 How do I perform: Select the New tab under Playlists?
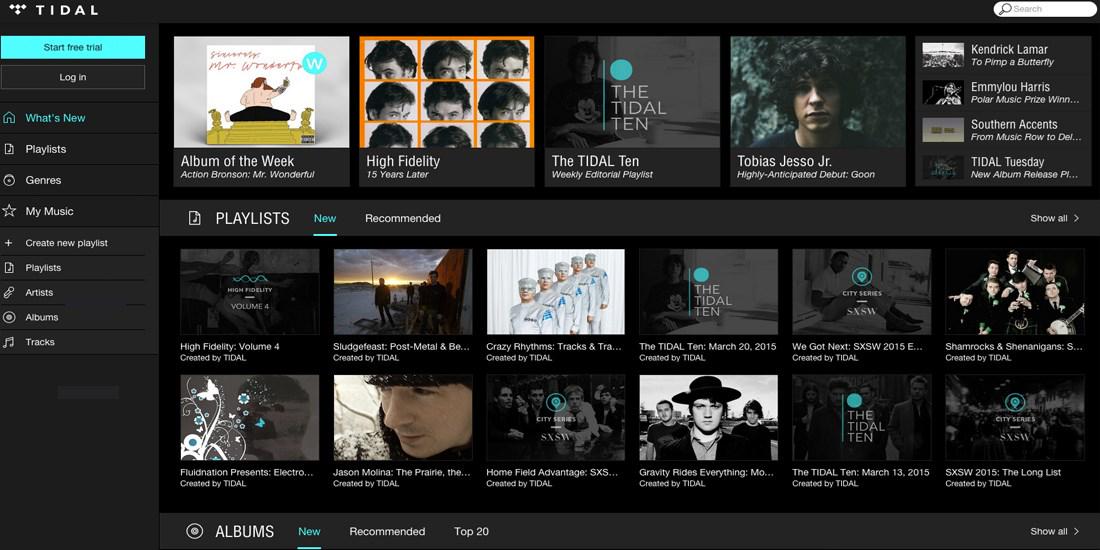(x=325, y=218)
